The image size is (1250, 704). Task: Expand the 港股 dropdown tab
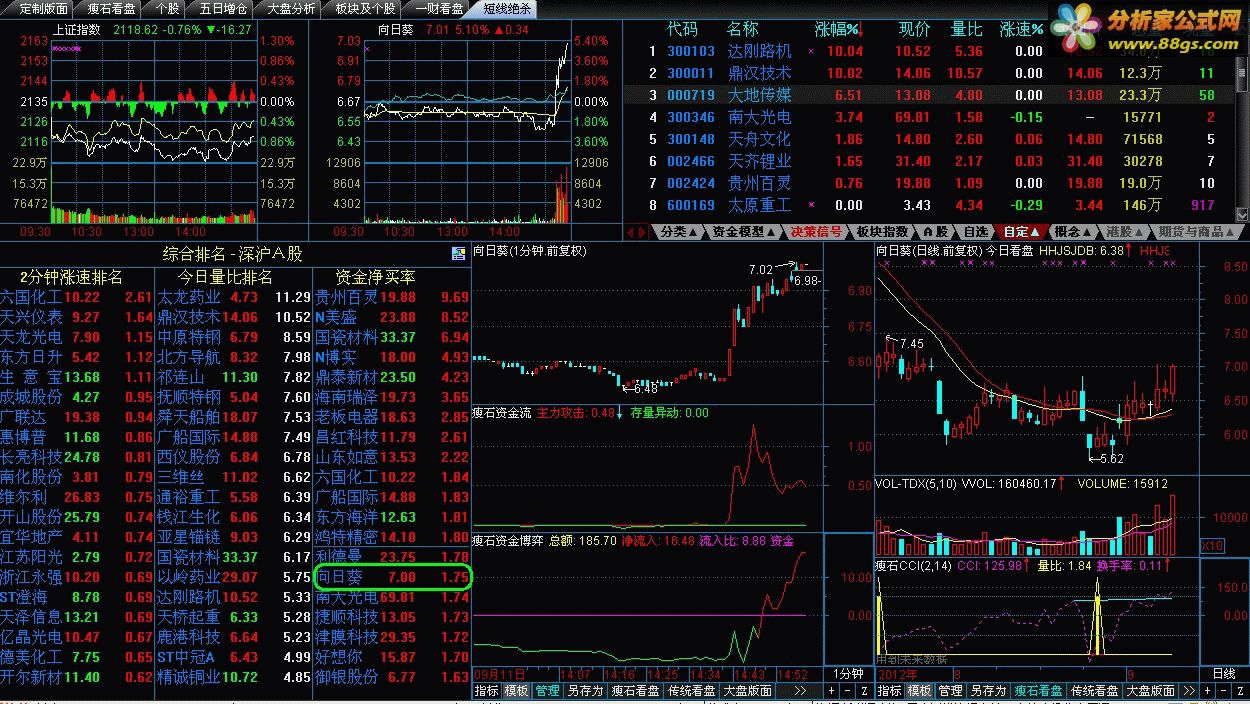(1123, 231)
